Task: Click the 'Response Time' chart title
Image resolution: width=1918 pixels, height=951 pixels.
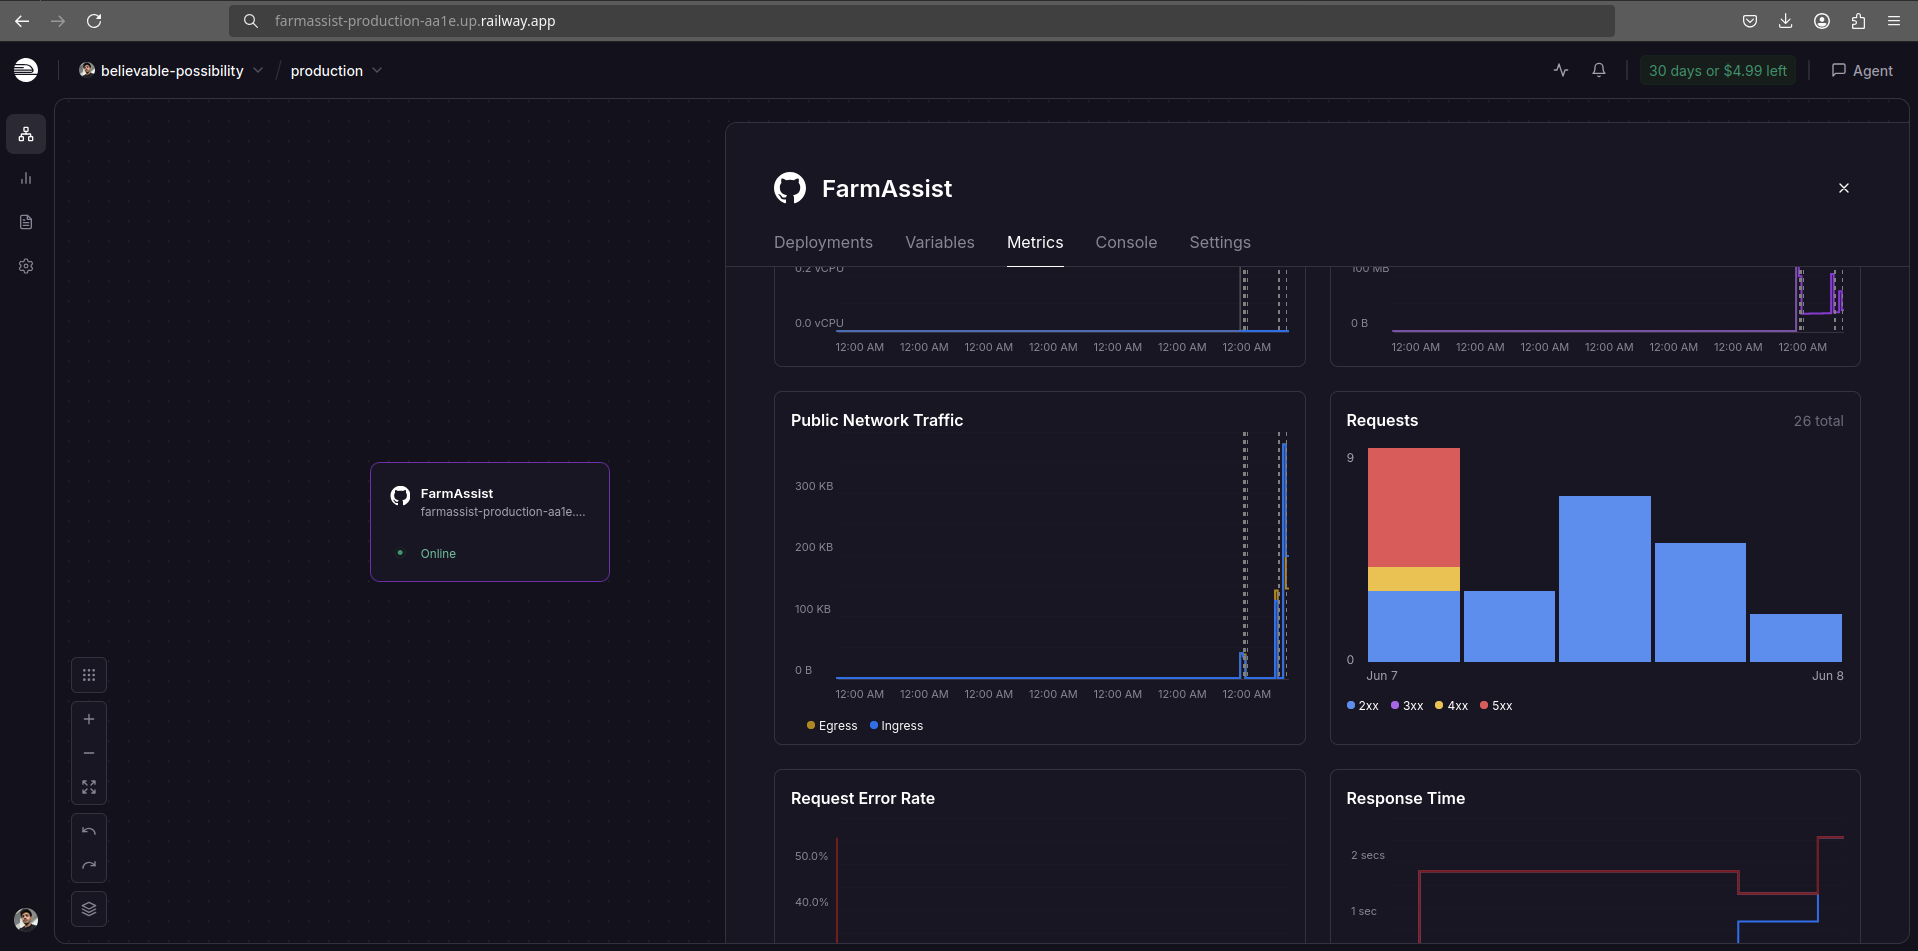Action: point(1405,799)
